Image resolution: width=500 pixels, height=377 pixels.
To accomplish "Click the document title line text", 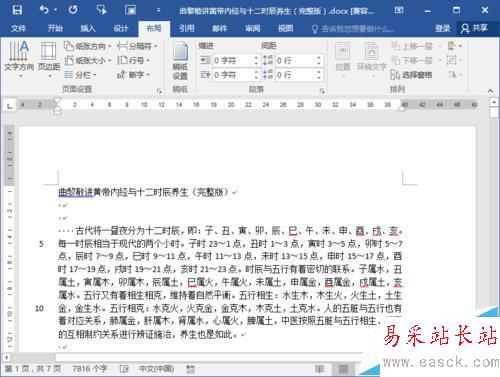I will 145,192.
